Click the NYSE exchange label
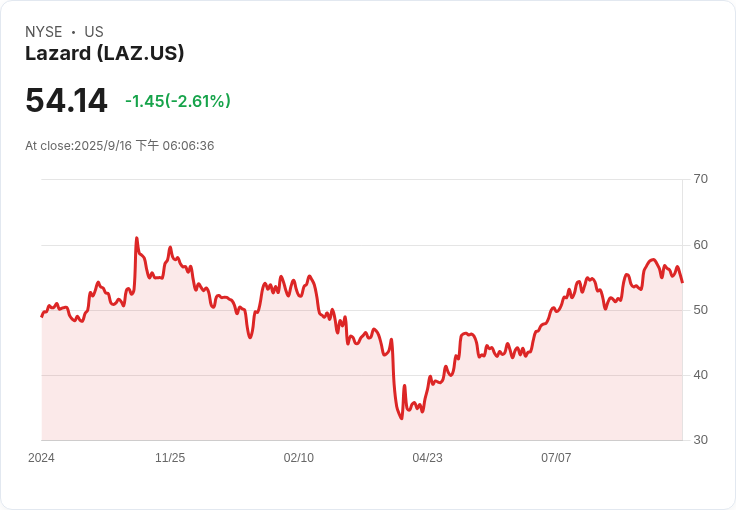This screenshot has width=736, height=510. coord(44,32)
